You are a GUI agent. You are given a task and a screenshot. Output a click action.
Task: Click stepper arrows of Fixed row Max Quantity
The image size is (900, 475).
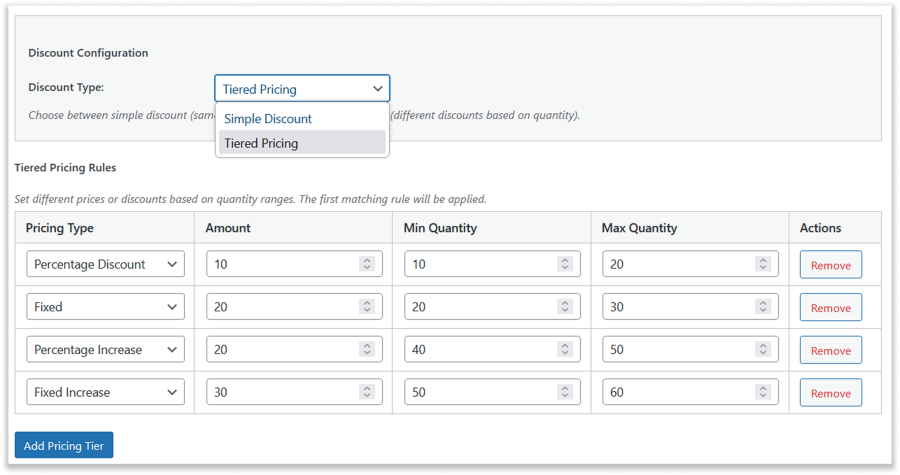763,306
